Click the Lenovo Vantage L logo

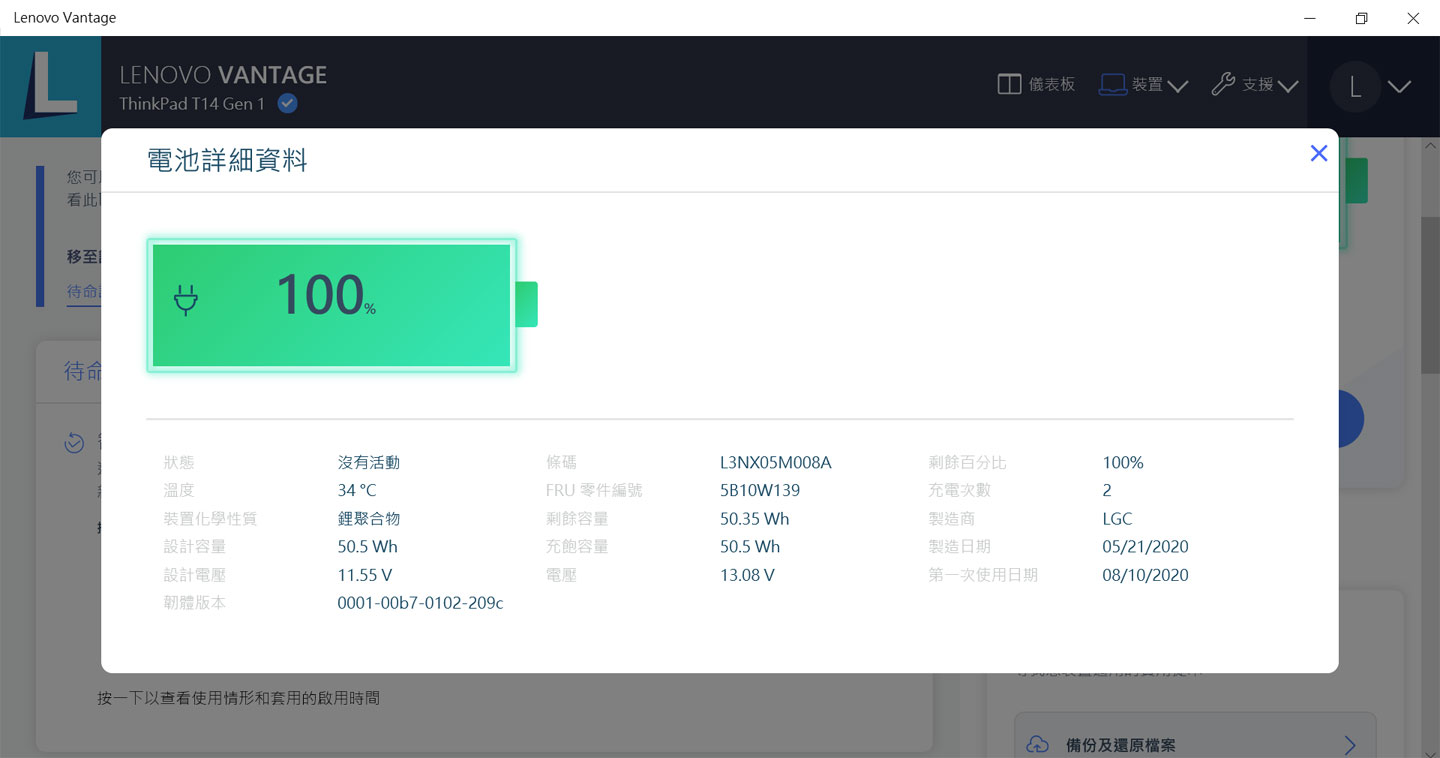[51, 86]
